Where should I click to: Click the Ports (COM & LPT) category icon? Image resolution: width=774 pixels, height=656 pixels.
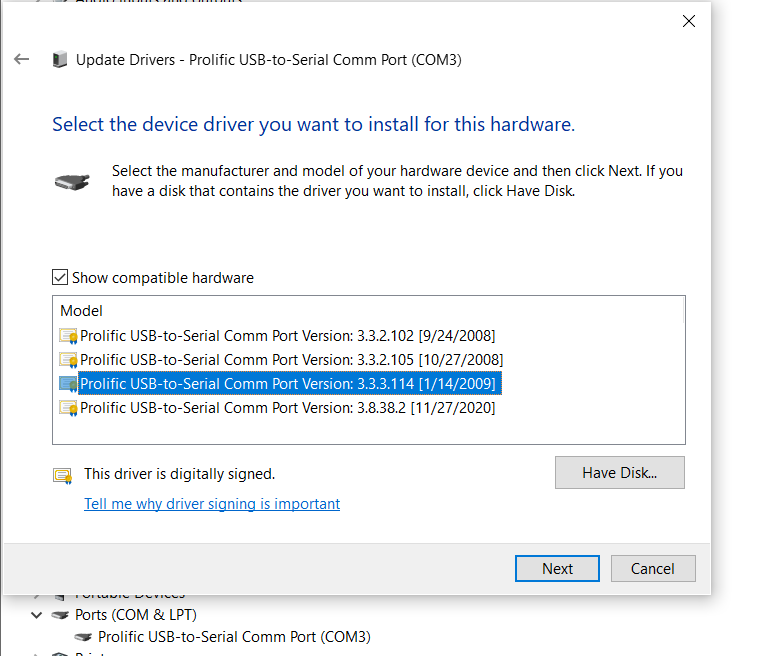pyautogui.click(x=60, y=615)
